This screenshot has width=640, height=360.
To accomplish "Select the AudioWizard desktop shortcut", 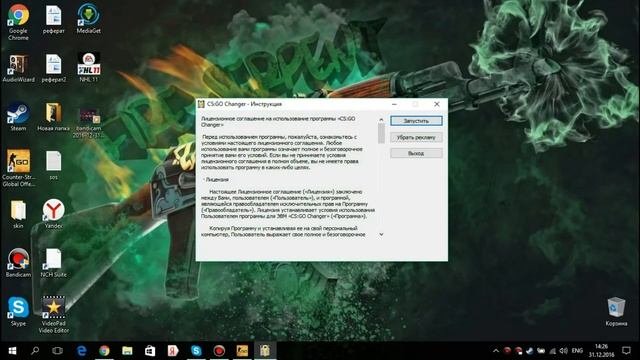I will pos(18,68).
